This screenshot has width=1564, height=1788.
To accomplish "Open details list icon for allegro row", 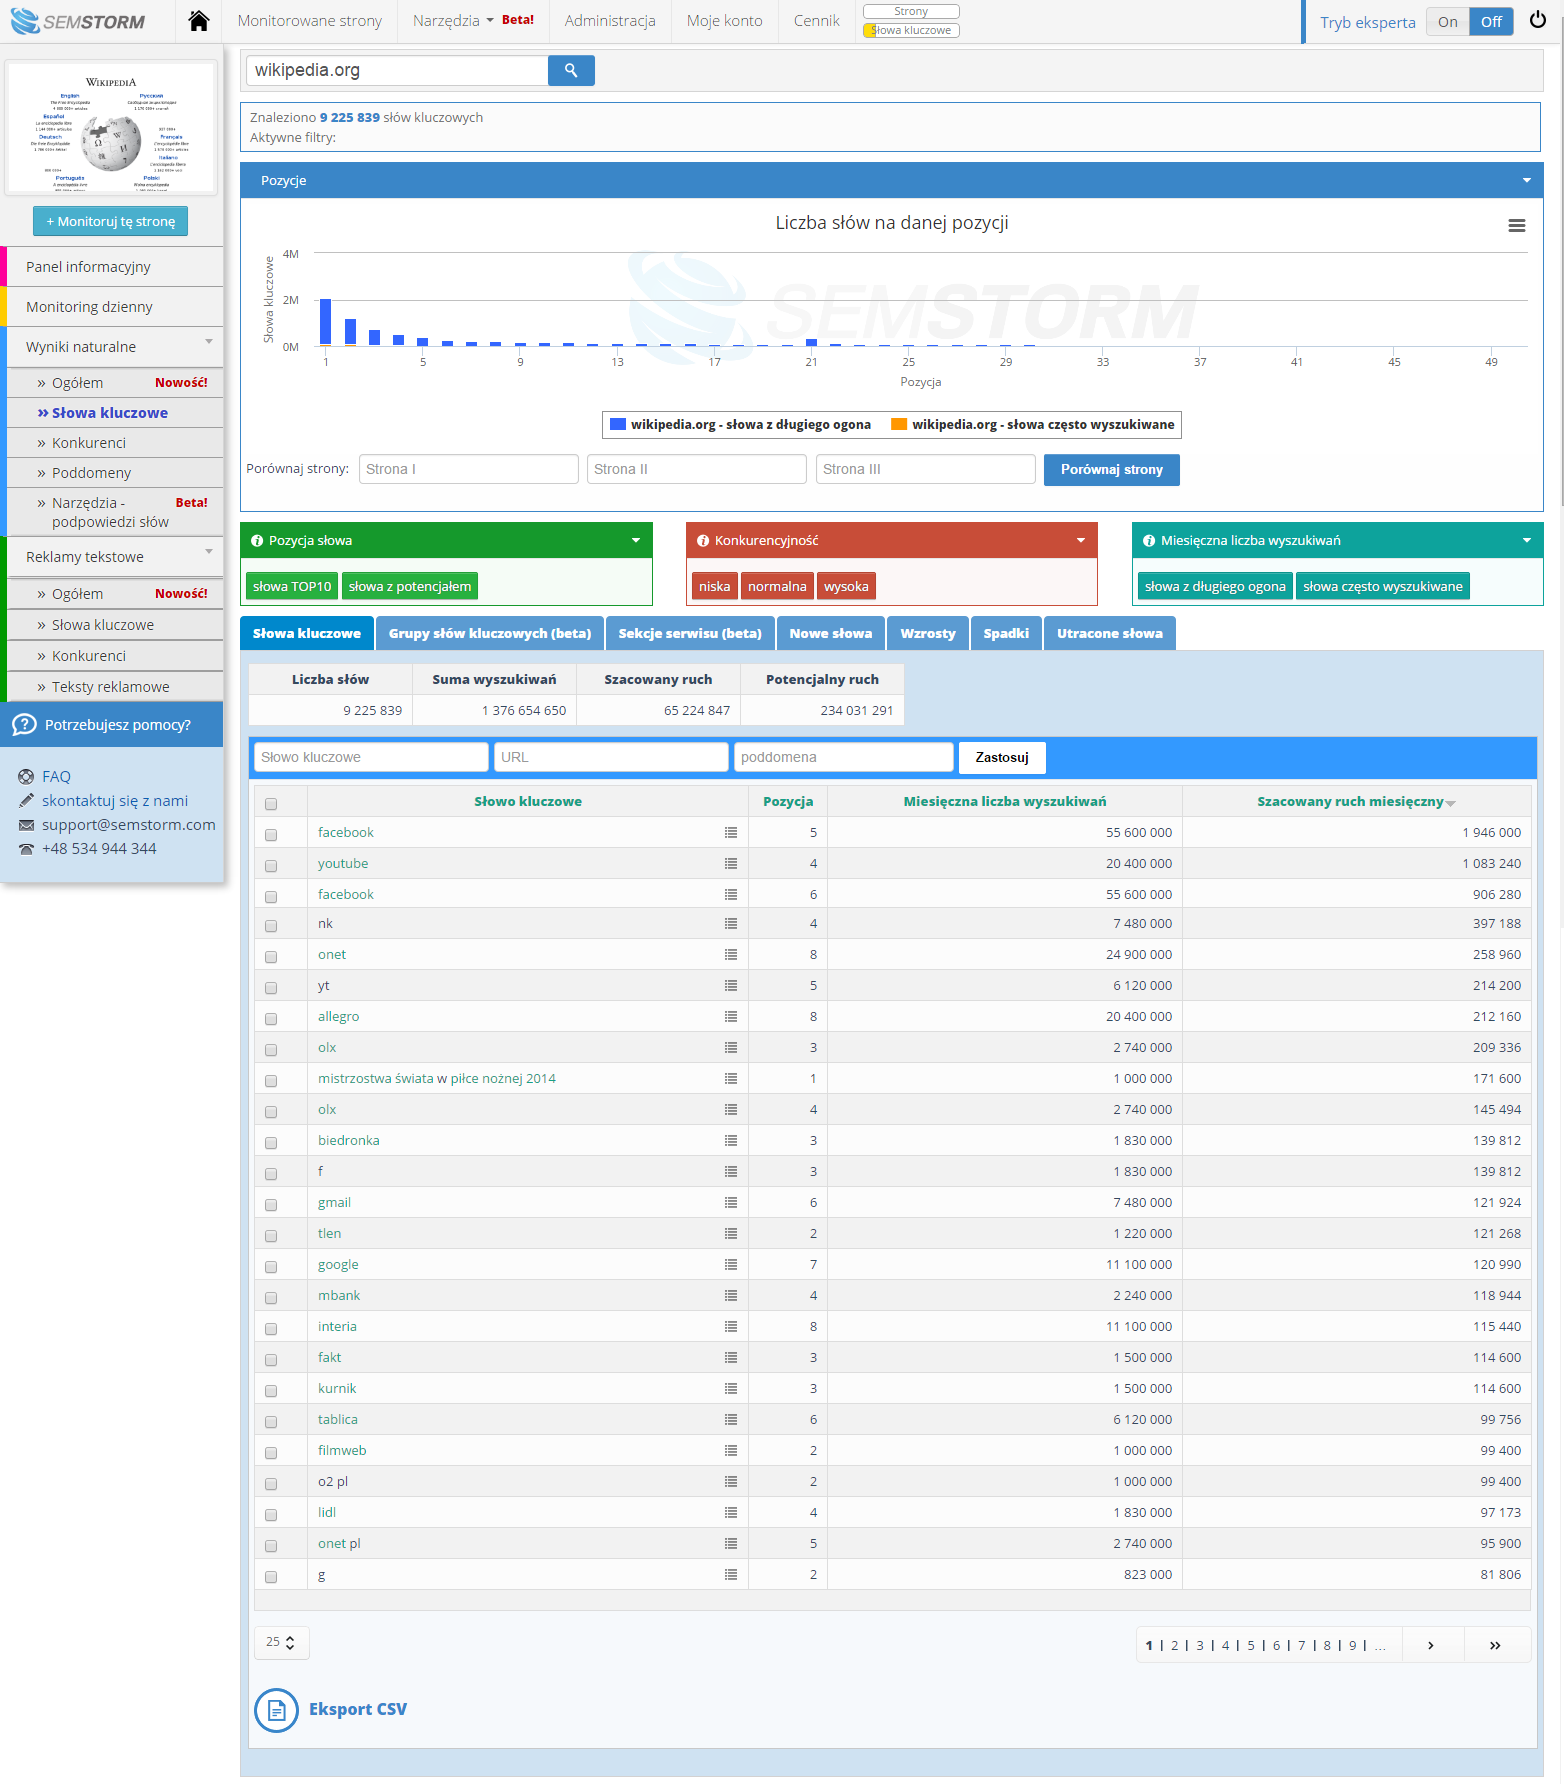I will 731,1017.
